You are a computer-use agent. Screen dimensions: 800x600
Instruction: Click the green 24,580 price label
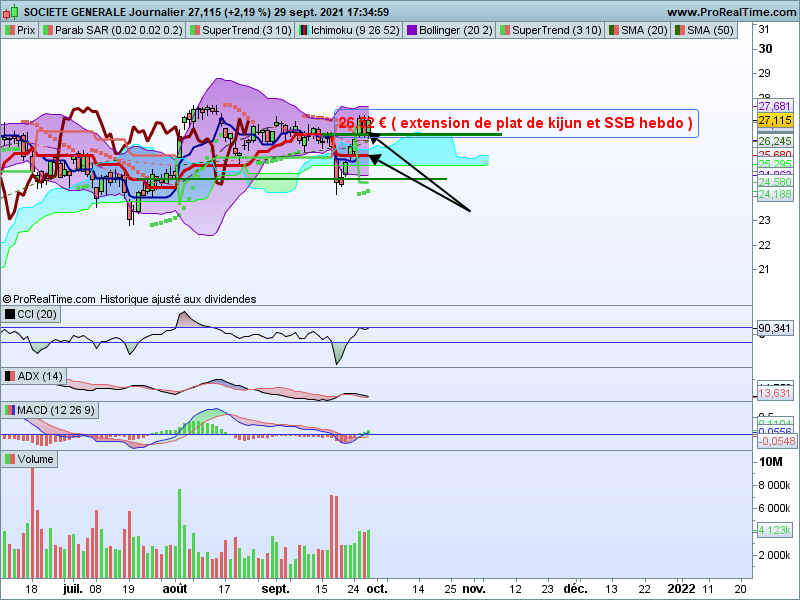point(774,182)
